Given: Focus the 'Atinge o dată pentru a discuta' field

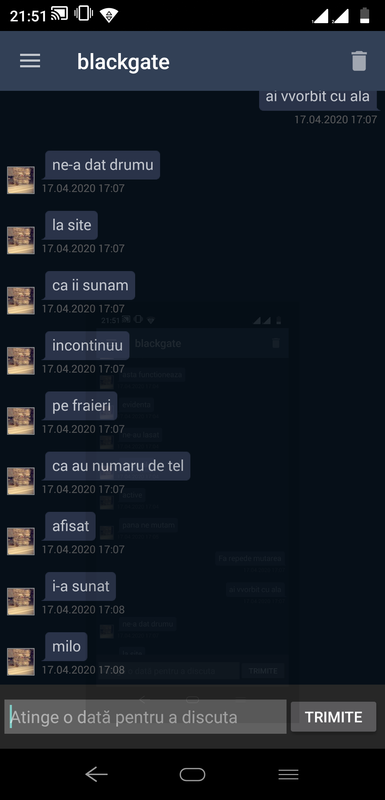Looking at the screenshot, I should click(x=145, y=717).
